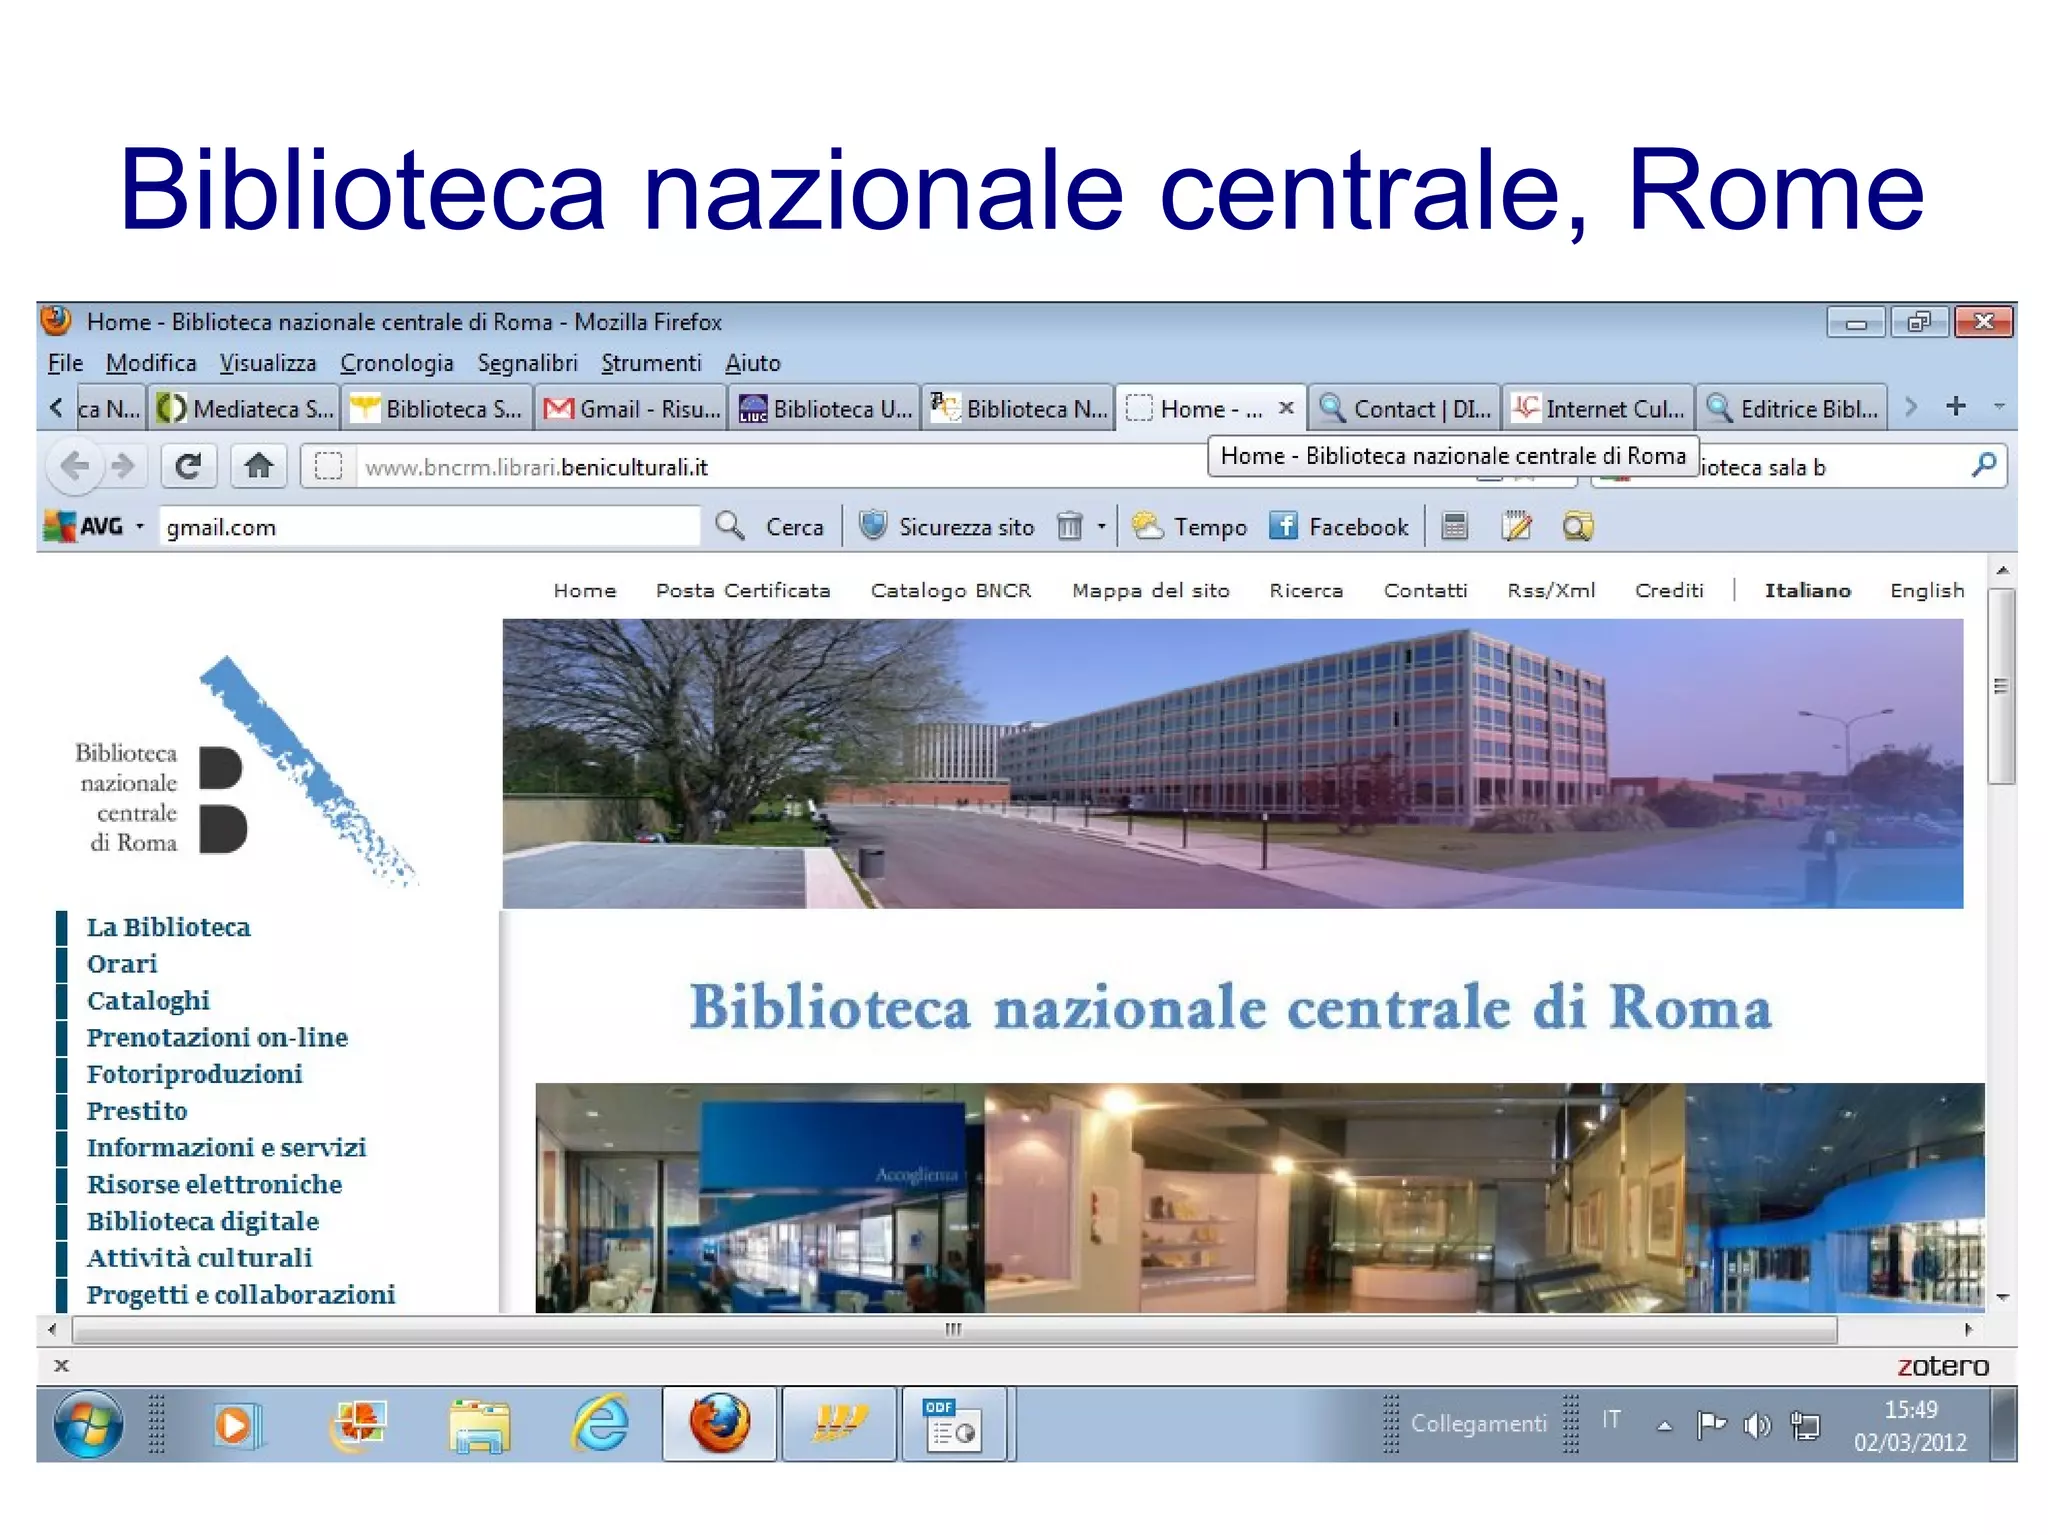
Task: Open the Visualizza menu
Action: 268,363
